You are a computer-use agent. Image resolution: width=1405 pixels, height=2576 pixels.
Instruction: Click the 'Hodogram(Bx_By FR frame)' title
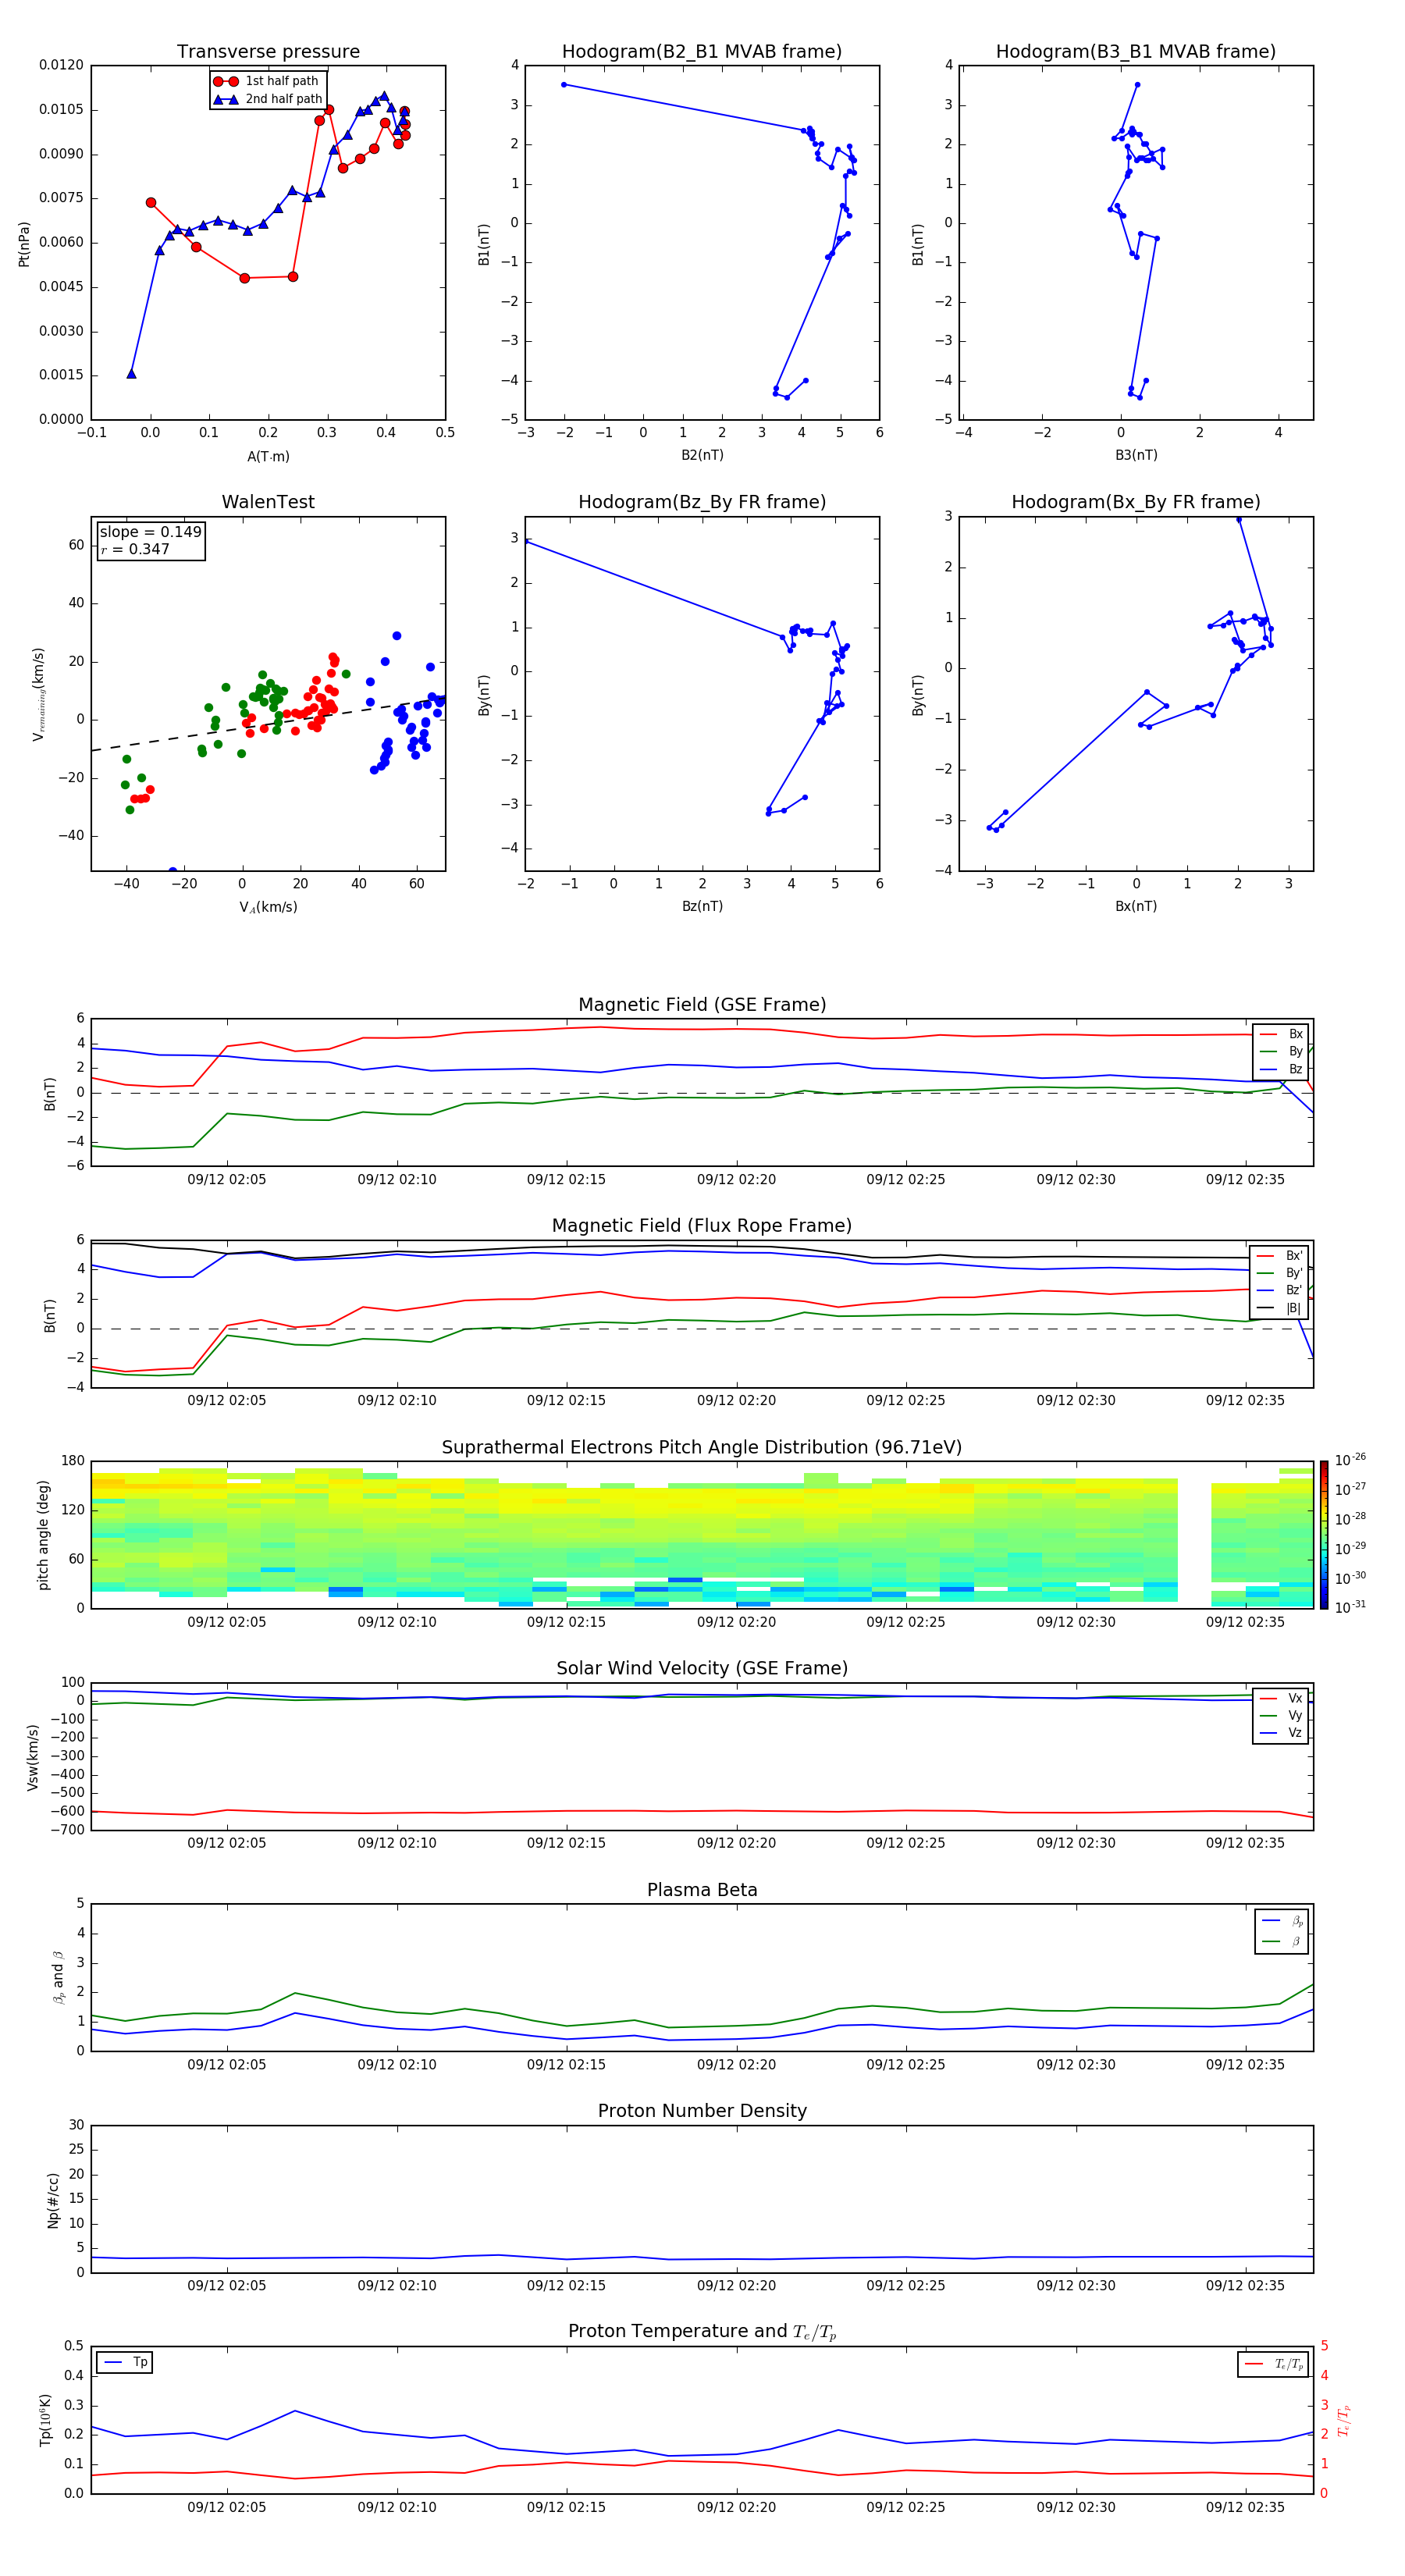pyautogui.click(x=1136, y=502)
